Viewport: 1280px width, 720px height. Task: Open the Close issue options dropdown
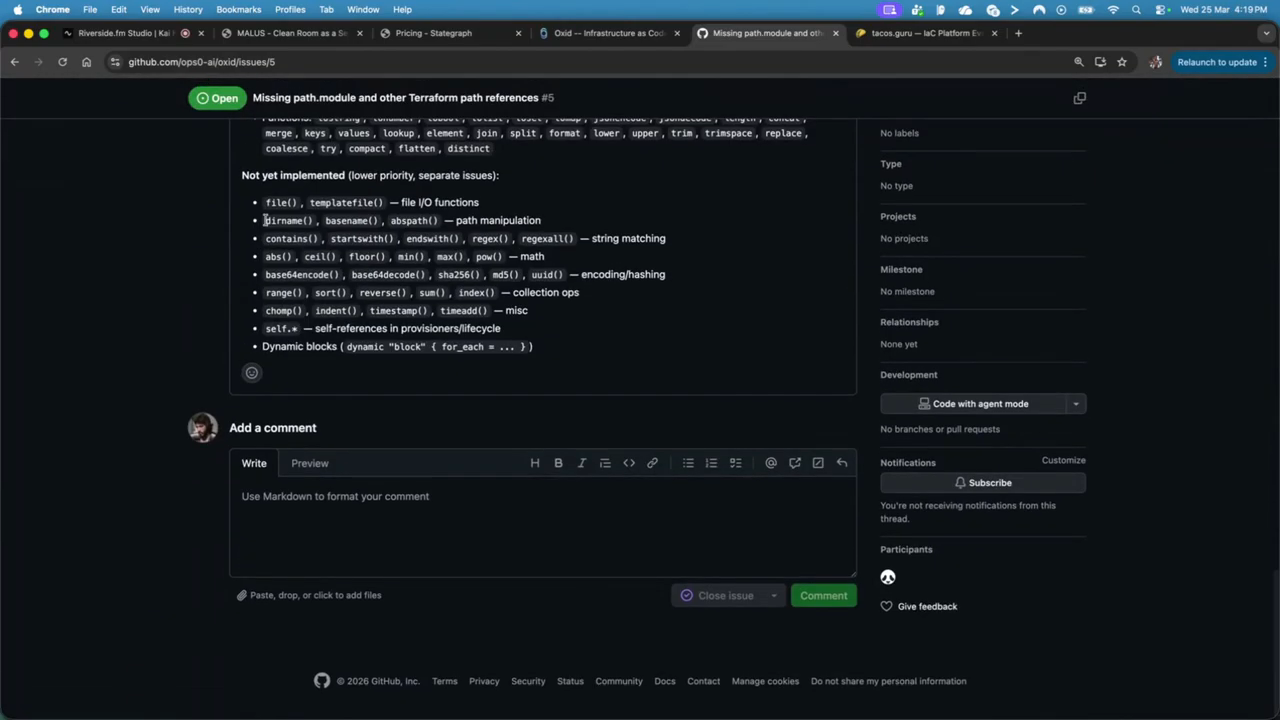(x=774, y=596)
